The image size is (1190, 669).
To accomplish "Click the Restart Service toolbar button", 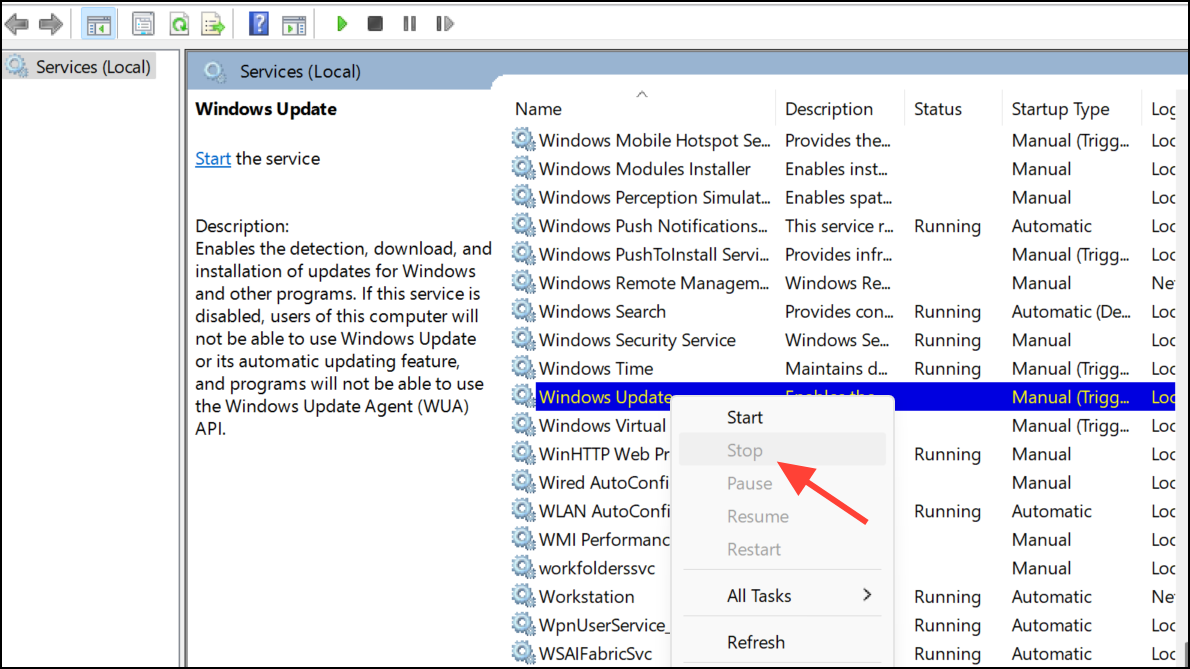I will tap(445, 24).
